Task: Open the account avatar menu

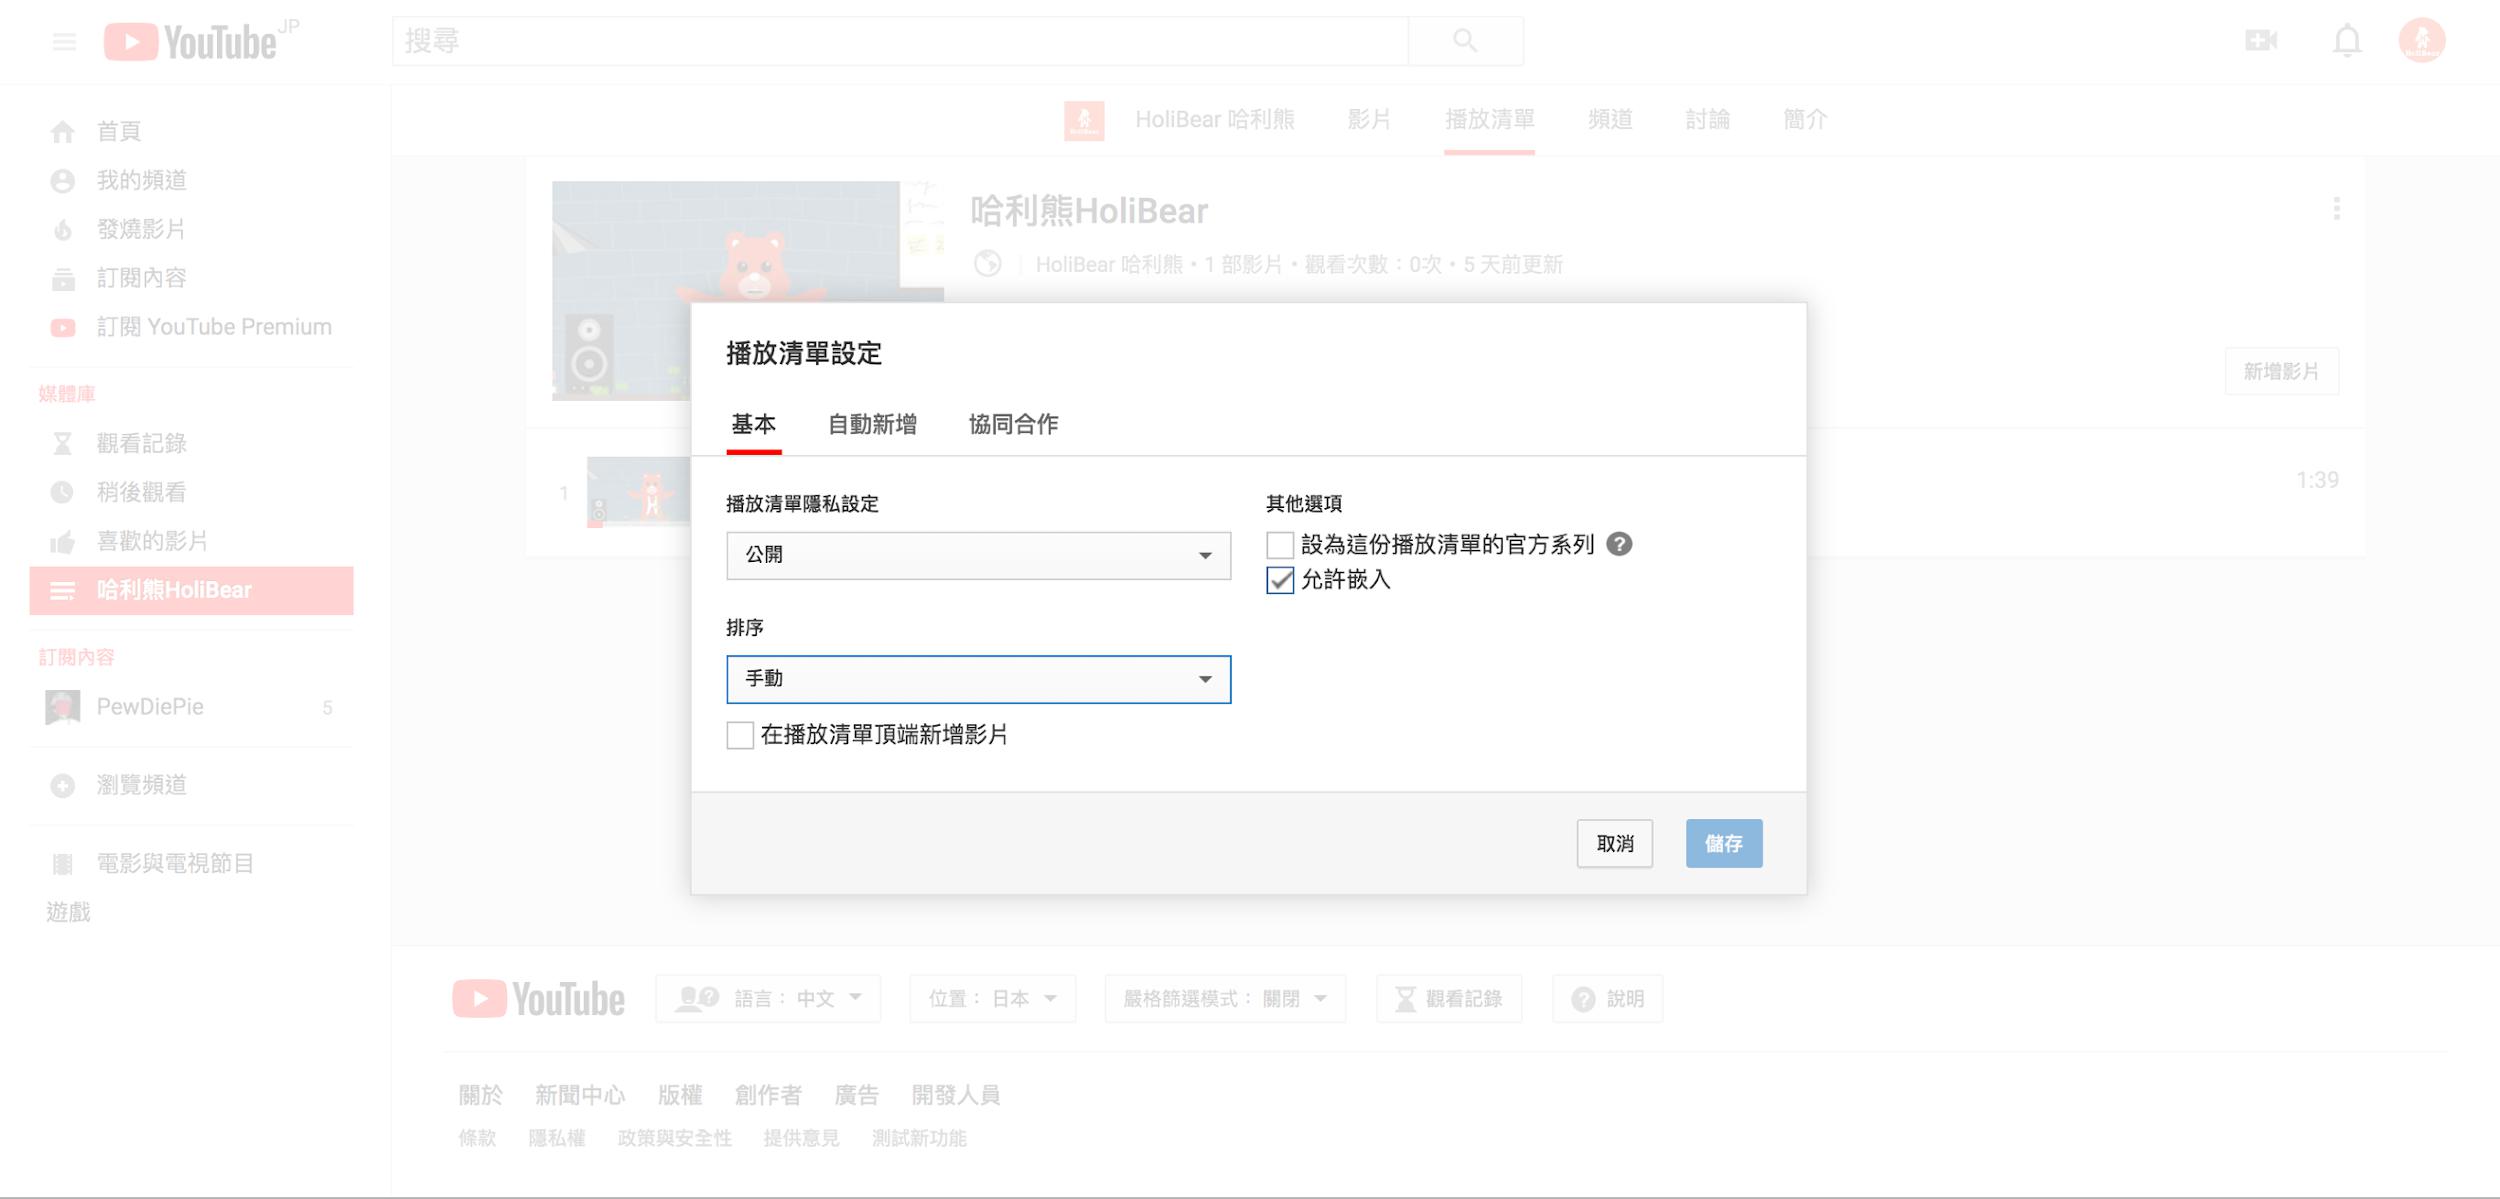Action: [x=2422, y=41]
